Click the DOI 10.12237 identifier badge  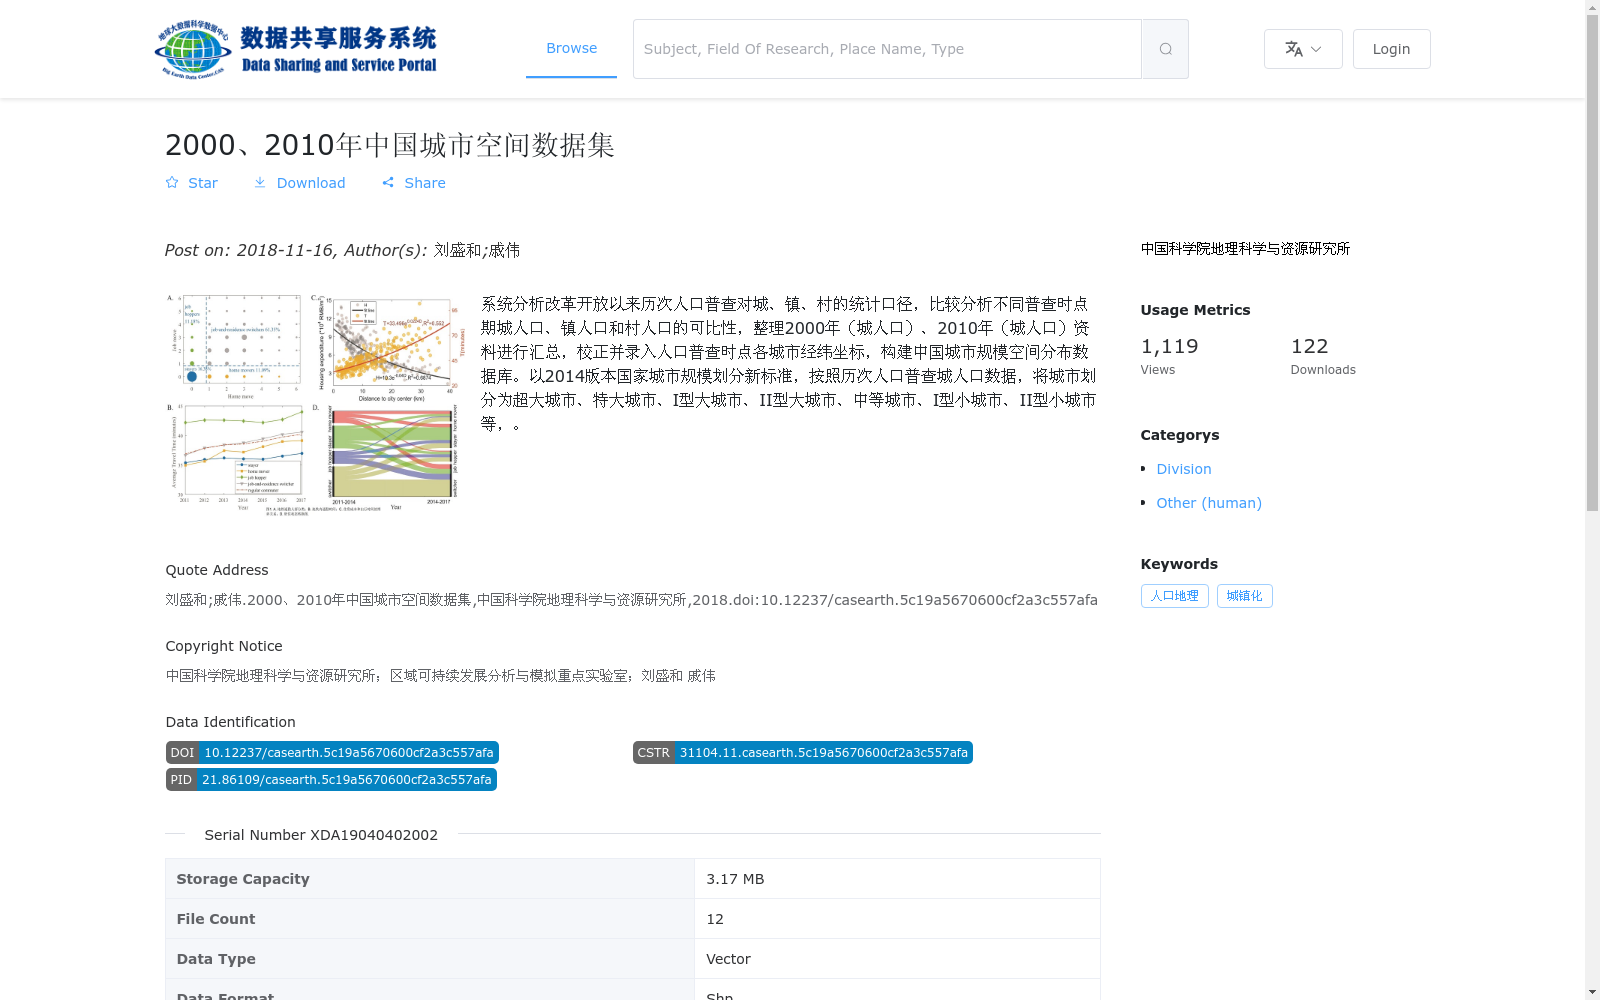click(x=332, y=753)
